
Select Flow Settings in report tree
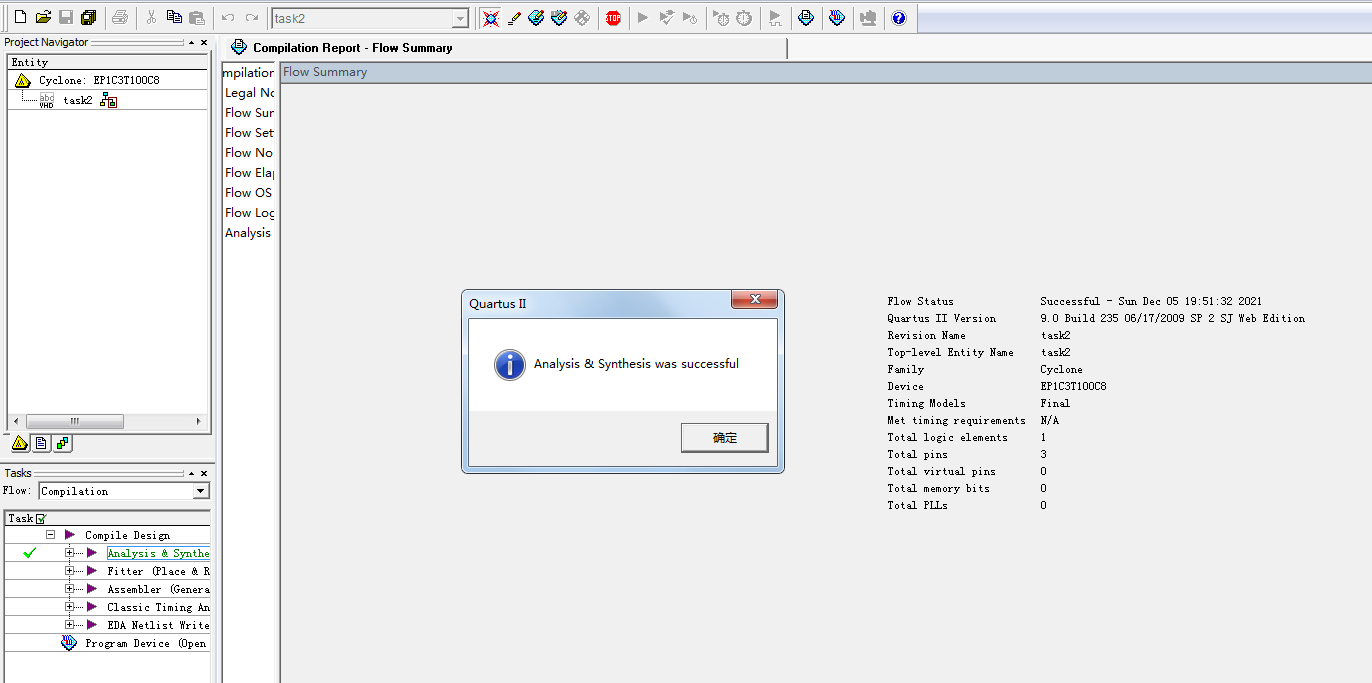249,133
